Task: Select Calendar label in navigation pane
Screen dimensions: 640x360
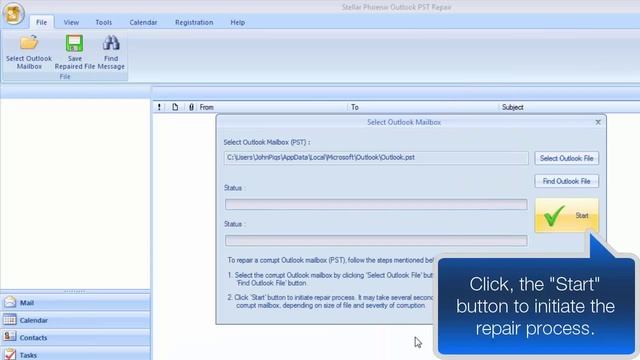Action: coord(34,320)
